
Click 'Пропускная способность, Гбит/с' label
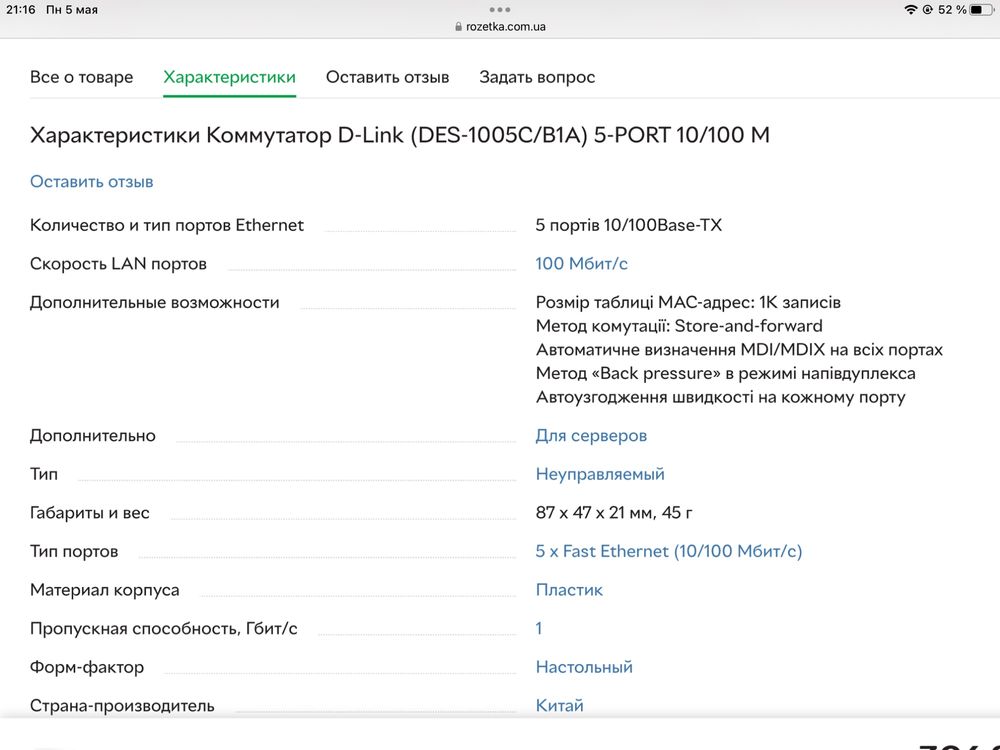pos(164,628)
